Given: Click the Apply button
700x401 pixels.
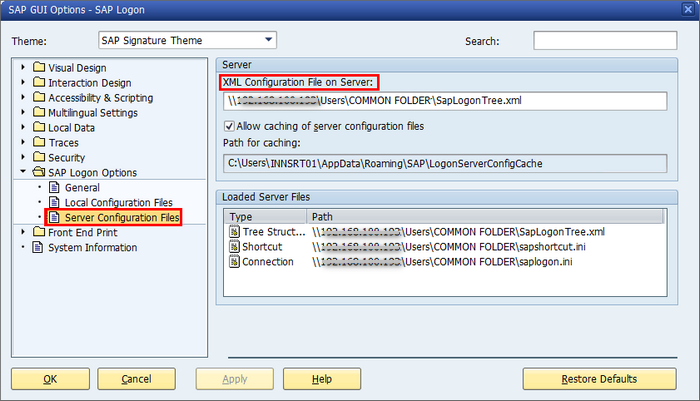Looking at the screenshot, I should [235, 379].
